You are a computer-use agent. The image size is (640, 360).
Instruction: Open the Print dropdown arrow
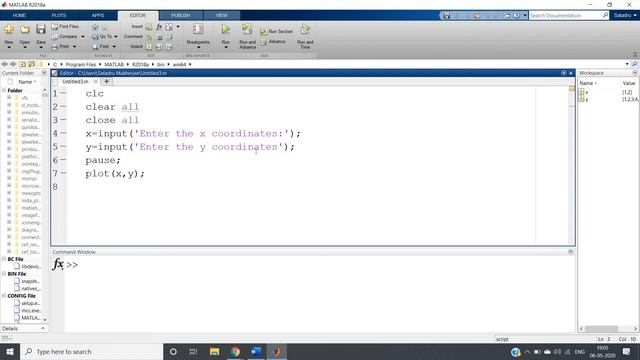(74, 47)
